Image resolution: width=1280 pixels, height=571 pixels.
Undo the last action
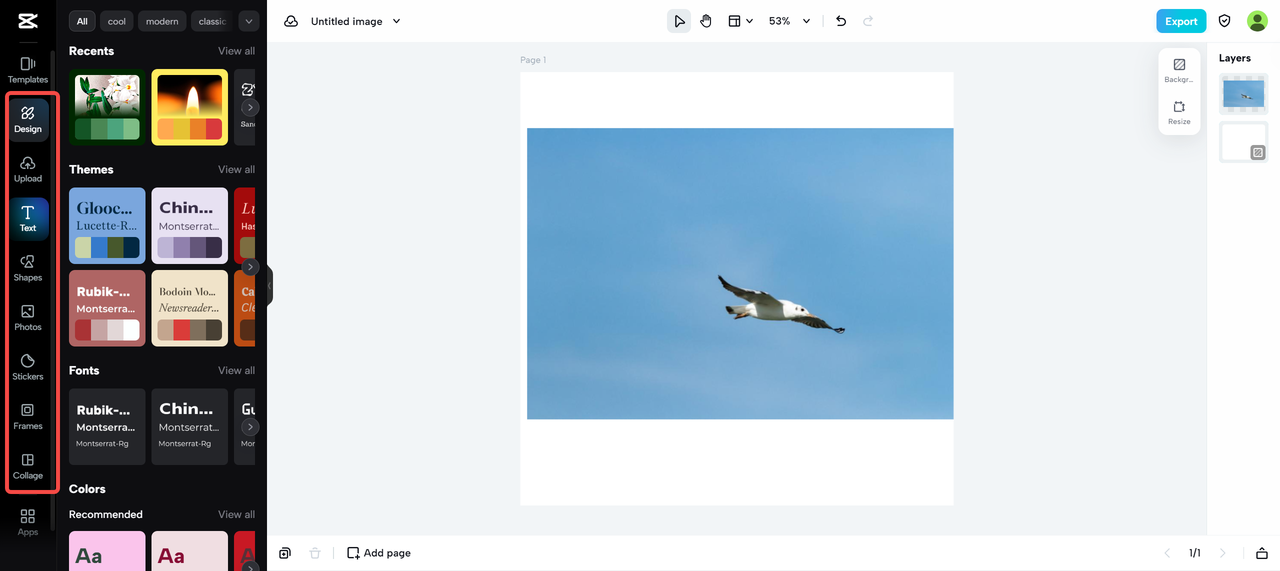[841, 21]
